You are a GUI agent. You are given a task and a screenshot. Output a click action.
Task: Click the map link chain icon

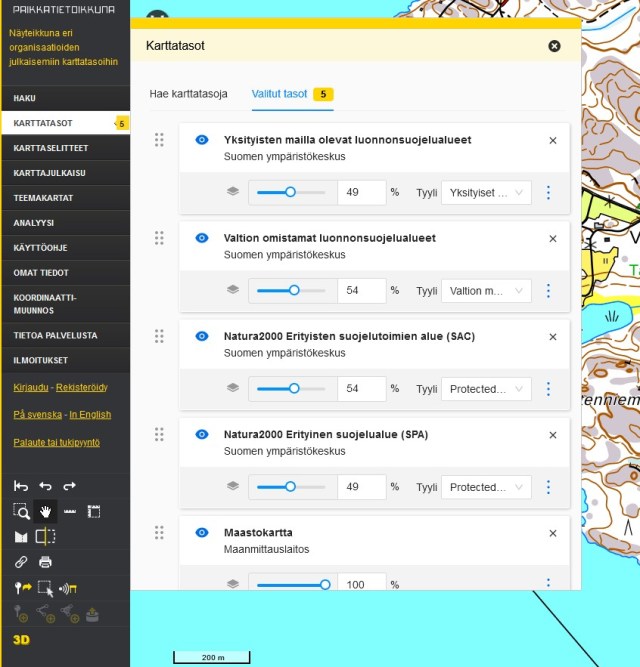click(x=21, y=562)
